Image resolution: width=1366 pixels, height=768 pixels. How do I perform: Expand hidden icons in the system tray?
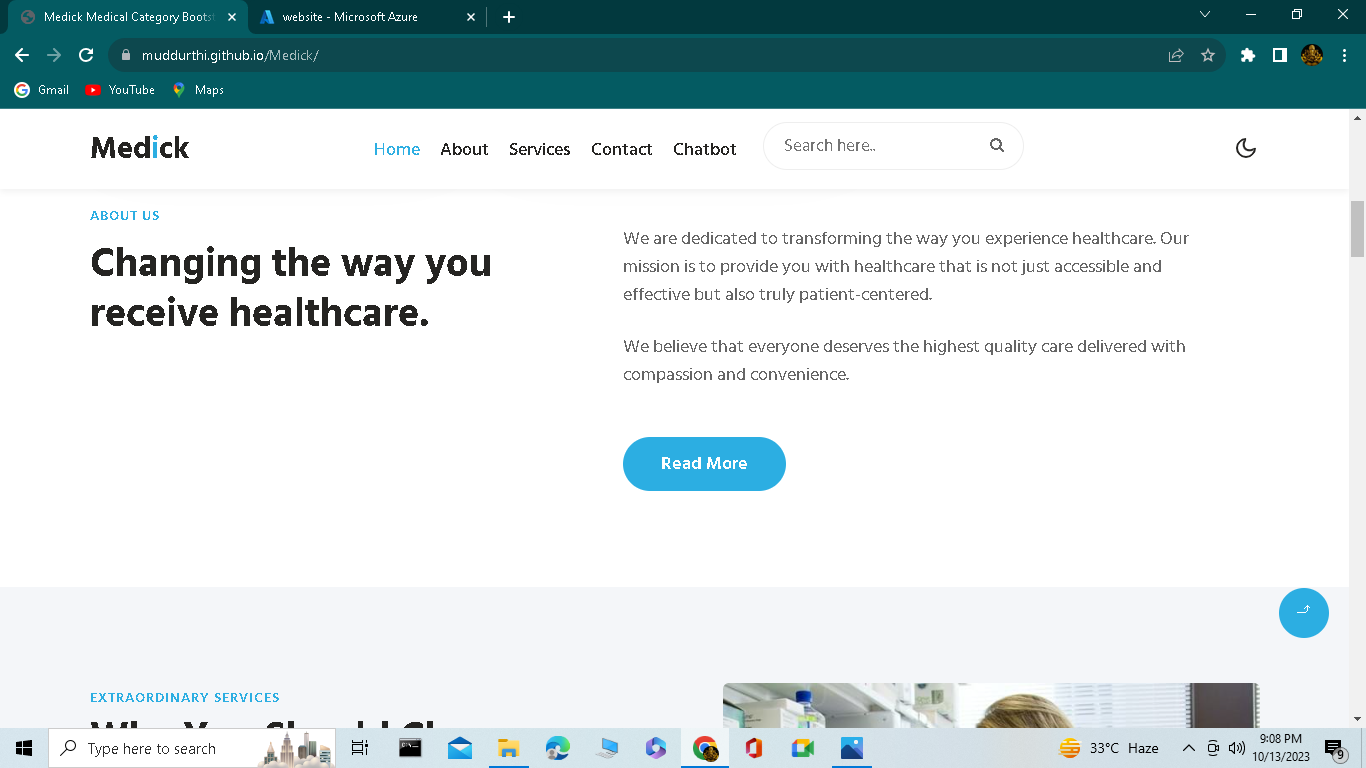click(1189, 747)
